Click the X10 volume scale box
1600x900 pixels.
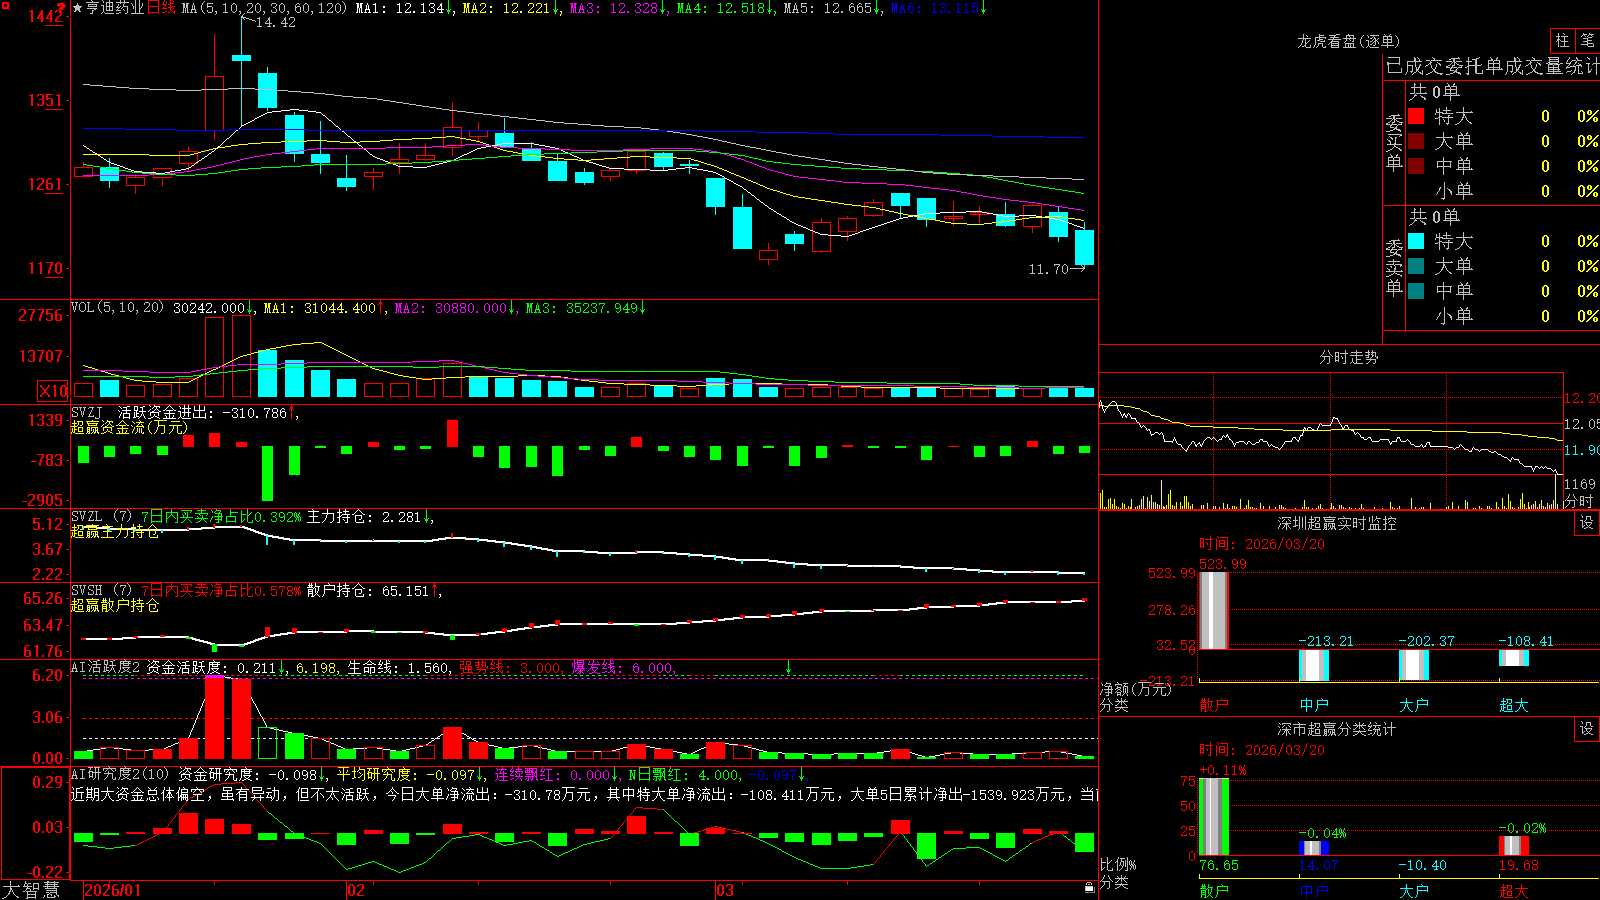[x=53, y=391]
